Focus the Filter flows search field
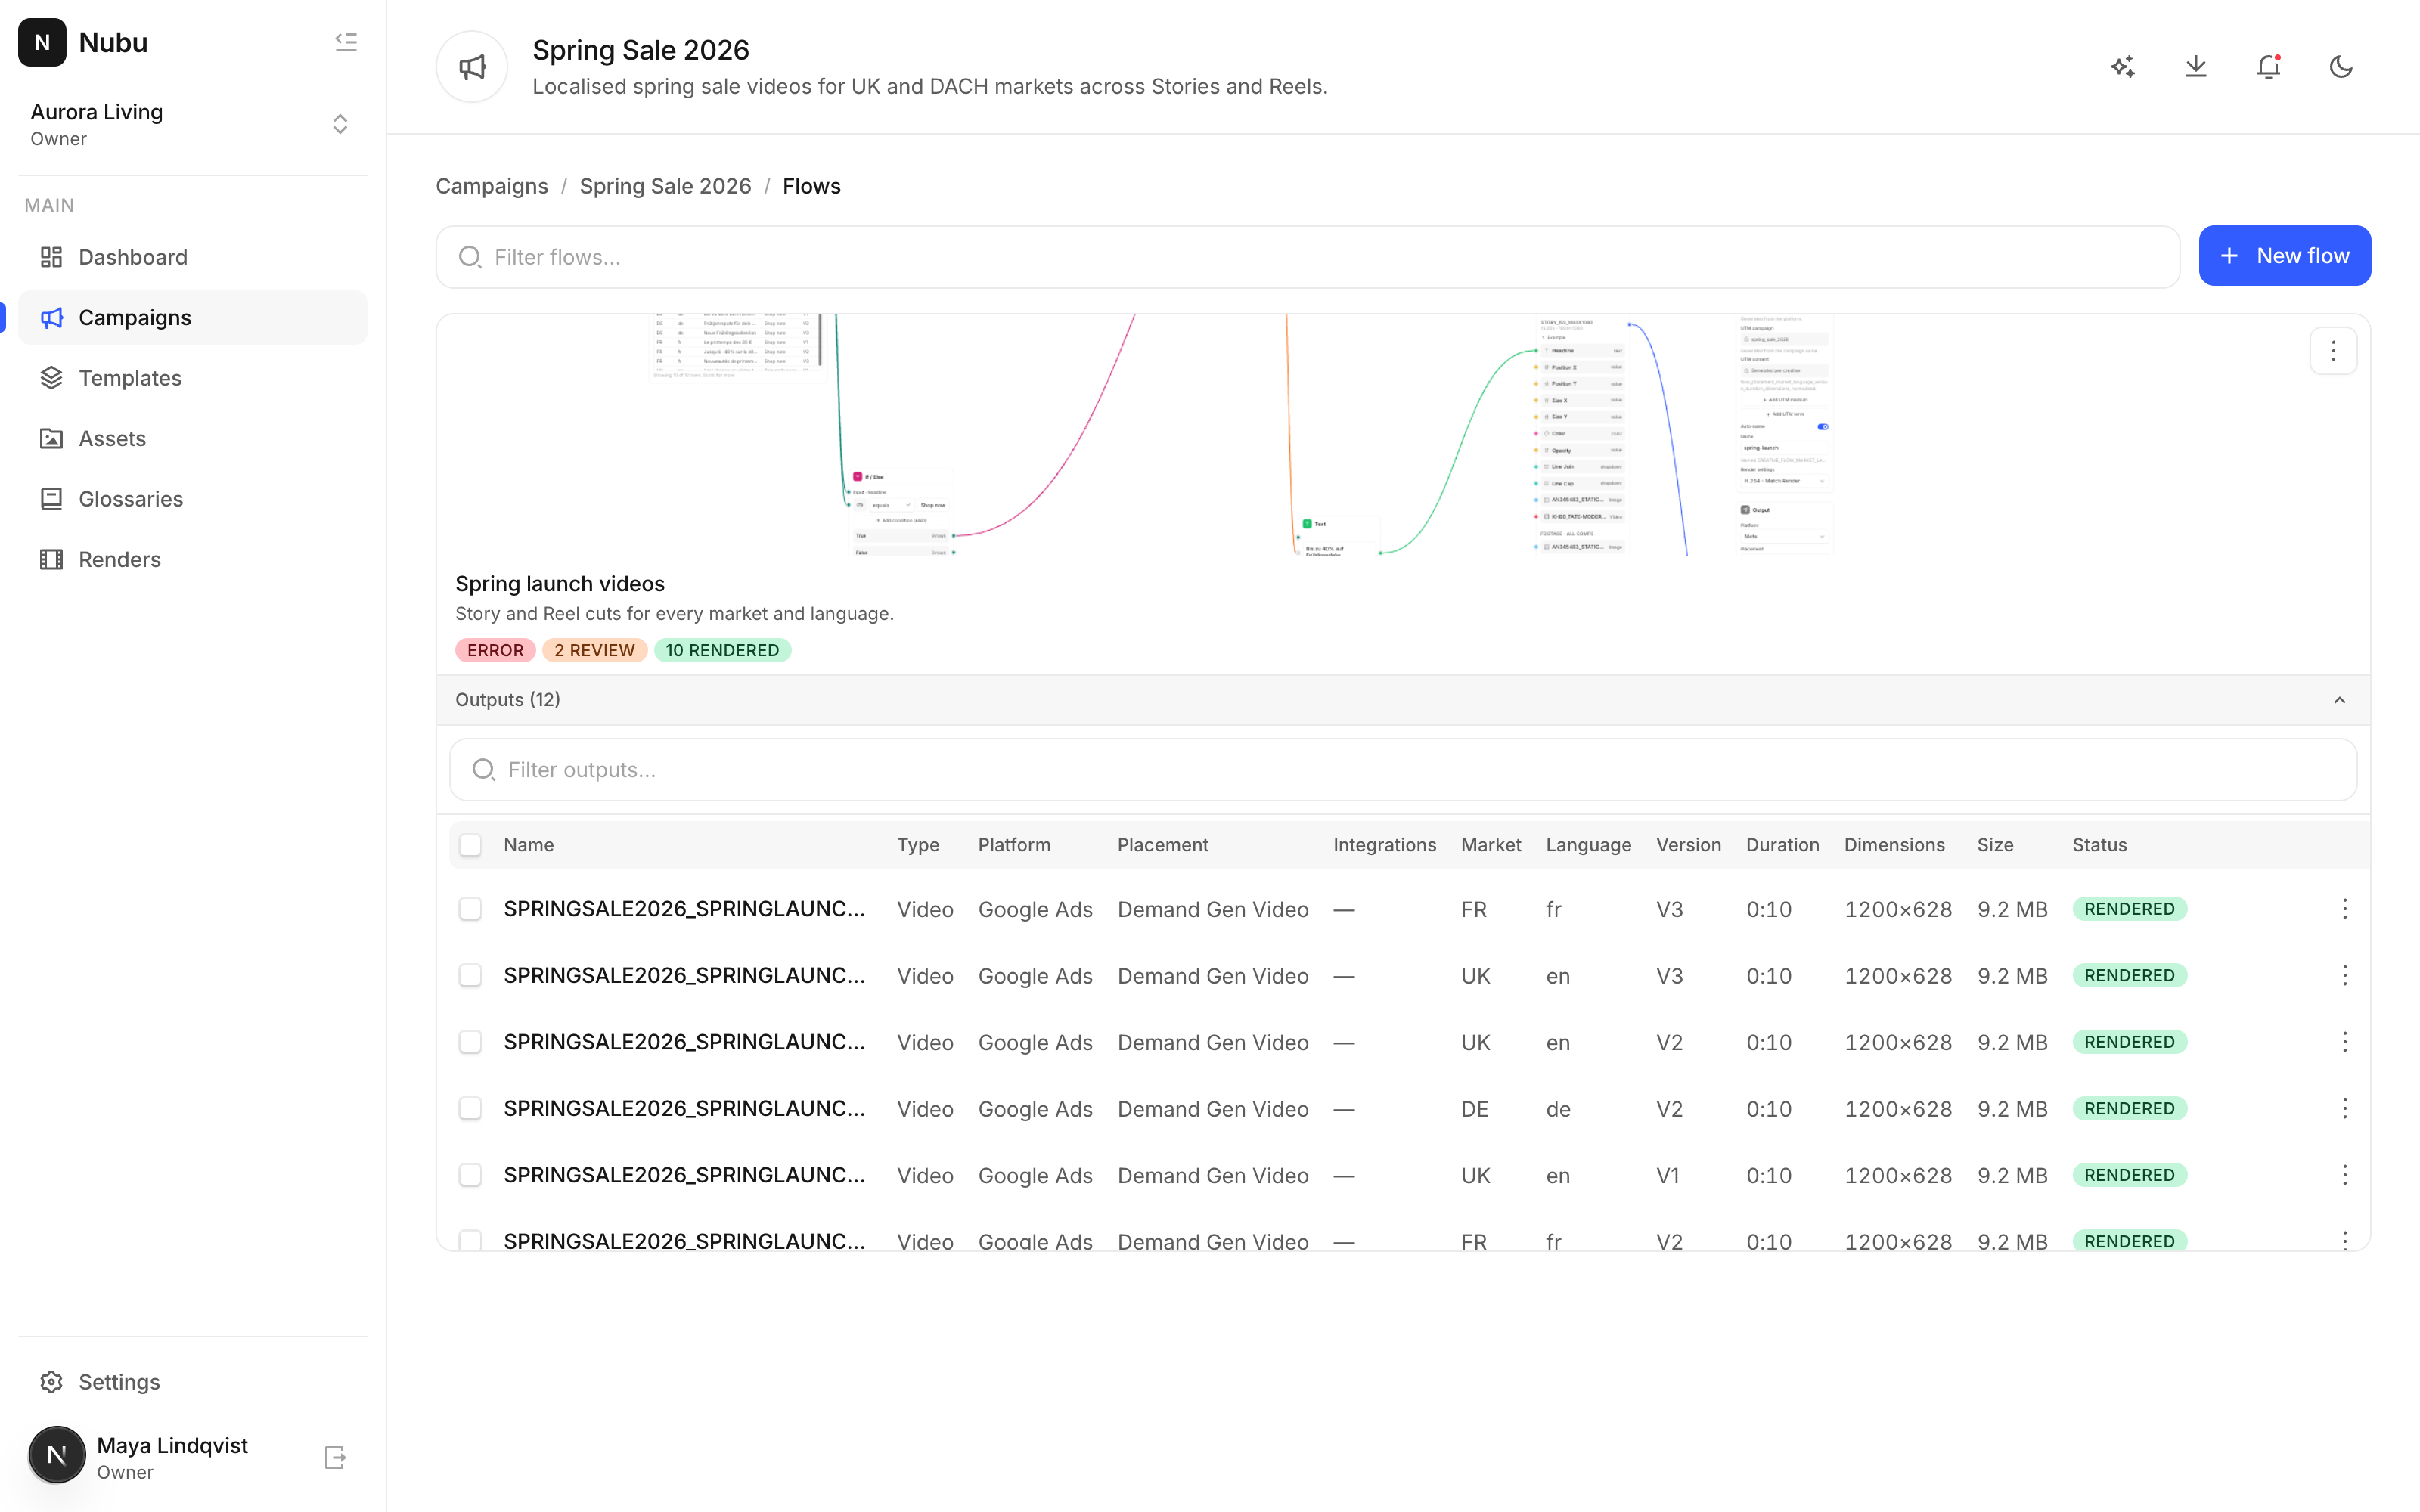 tap(1307, 257)
